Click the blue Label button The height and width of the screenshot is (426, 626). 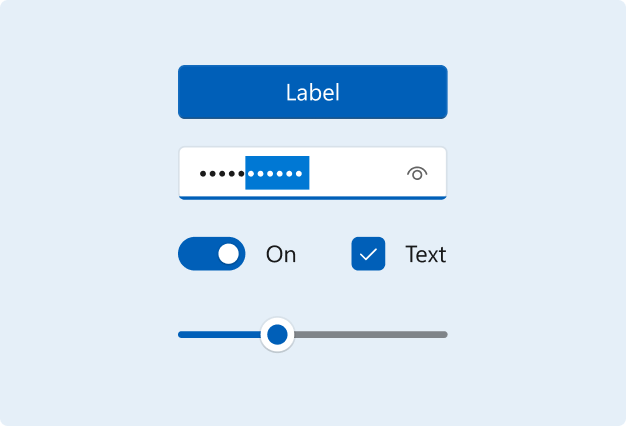(x=313, y=92)
